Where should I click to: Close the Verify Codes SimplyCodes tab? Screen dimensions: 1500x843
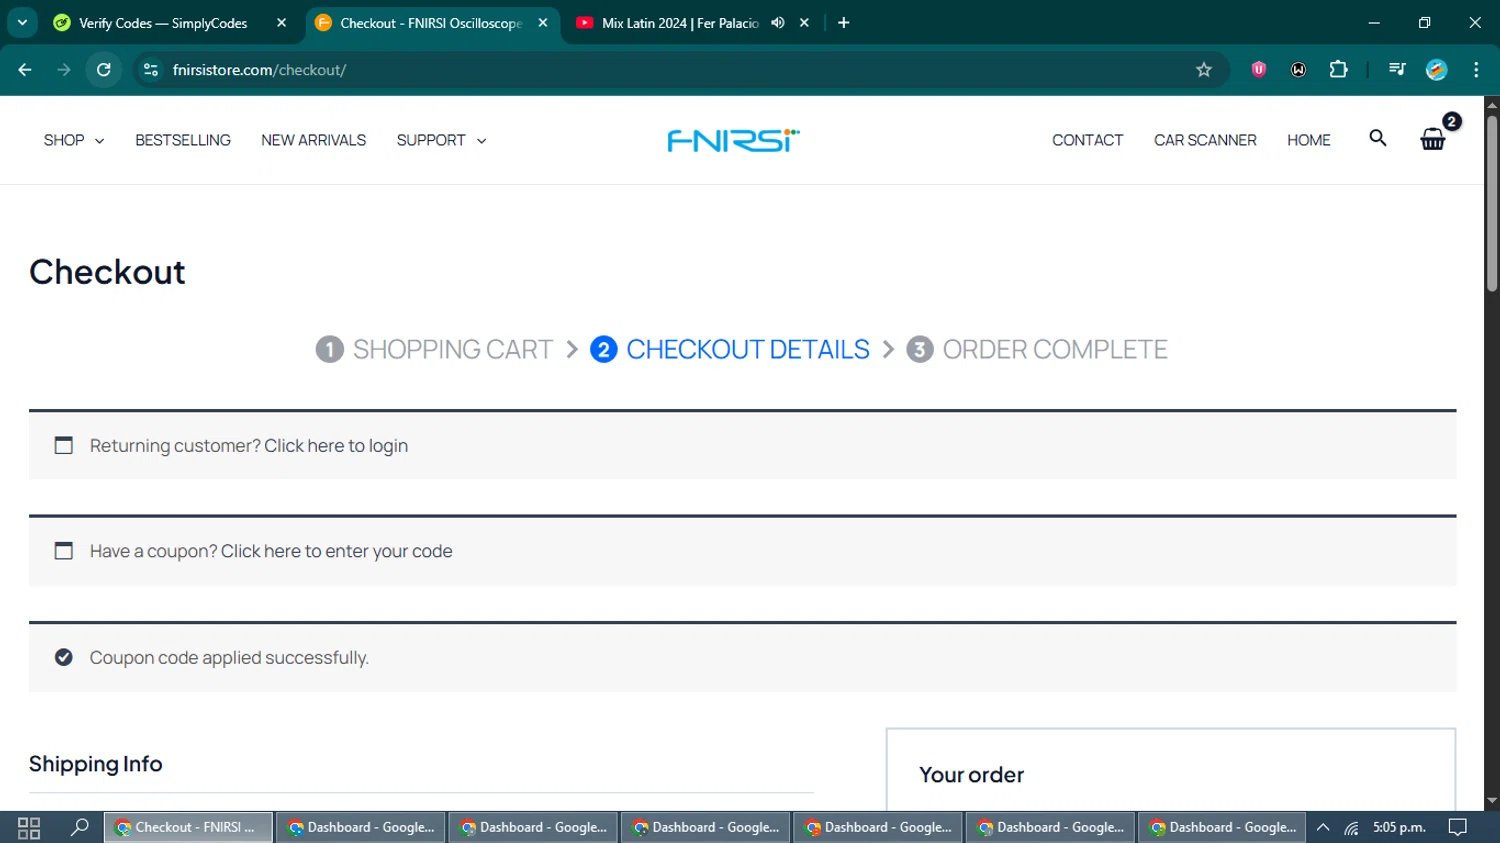[x=281, y=23]
